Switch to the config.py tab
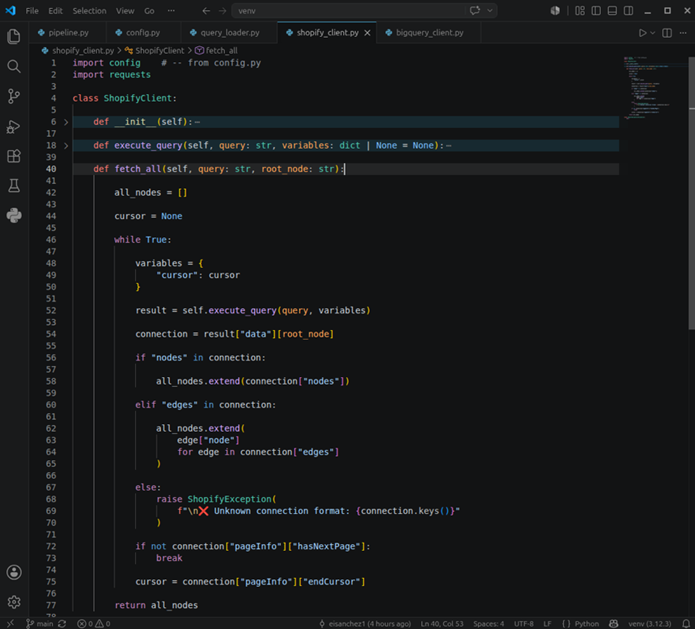The image size is (695, 629). click(x=143, y=33)
